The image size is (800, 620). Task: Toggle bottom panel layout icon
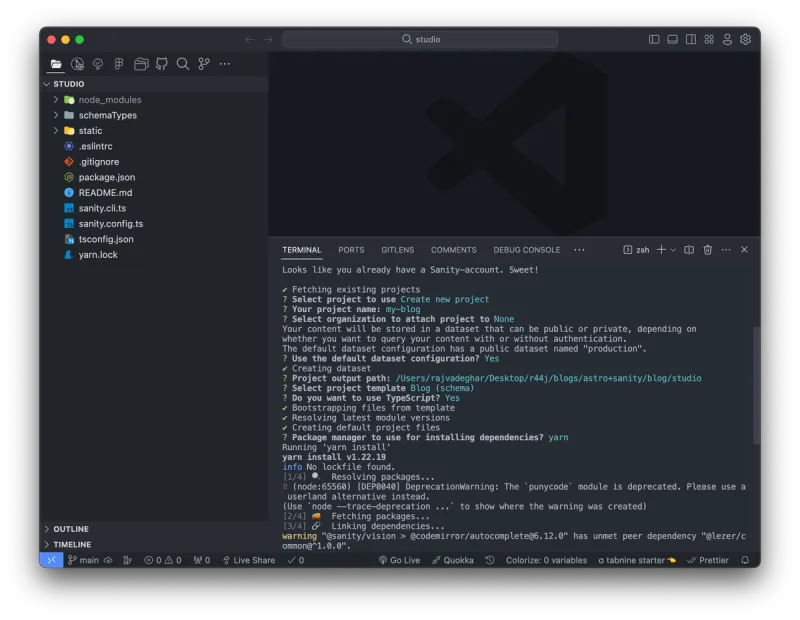tap(672, 39)
